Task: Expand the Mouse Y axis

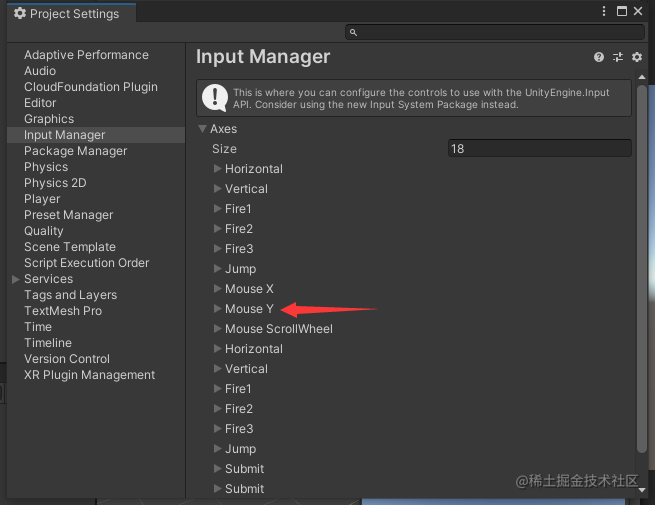Action: pos(217,309)
